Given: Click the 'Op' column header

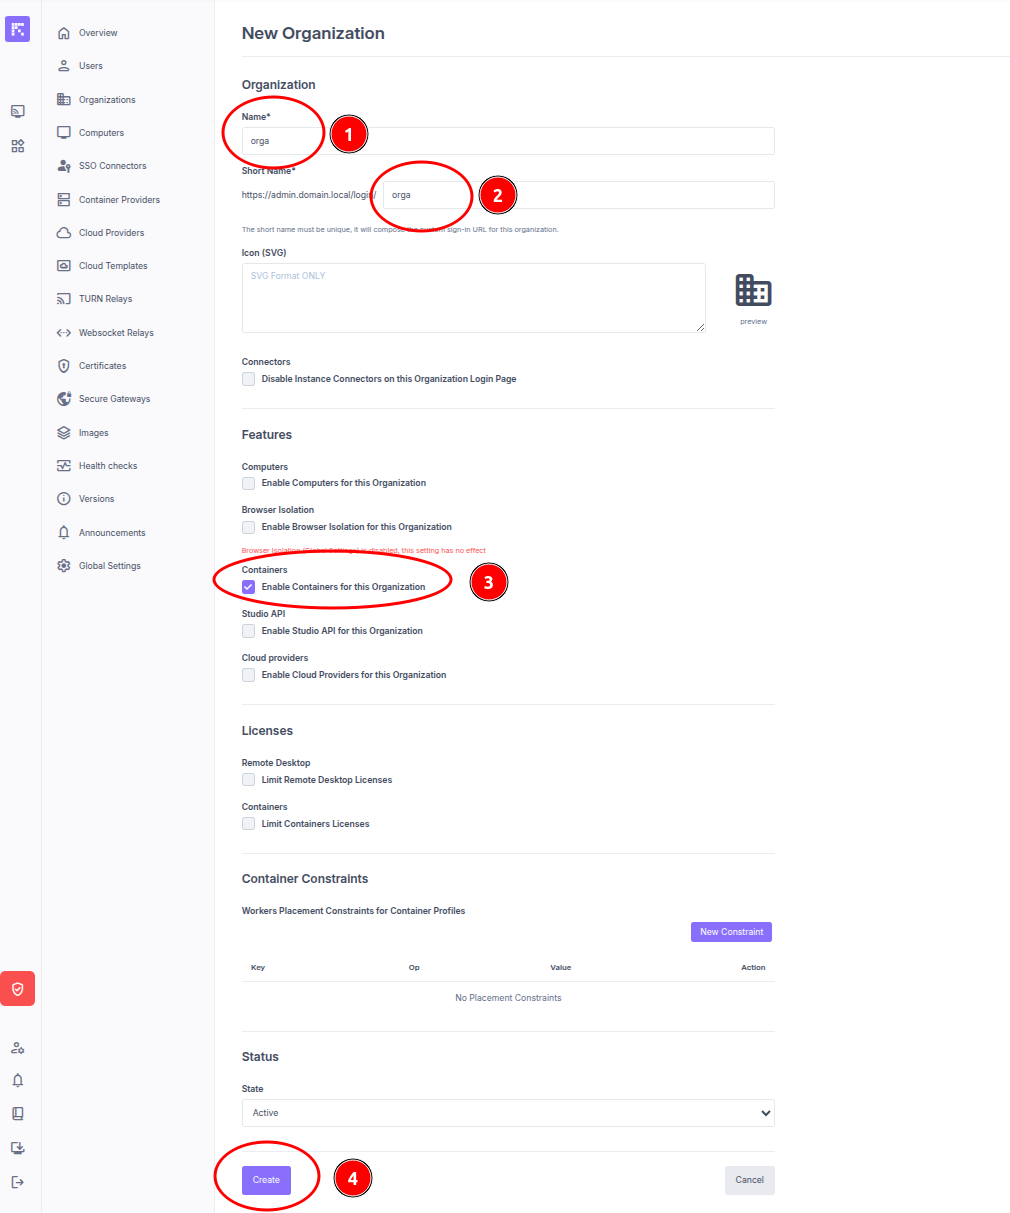Looking at the screenshot, I should [414, 968].
